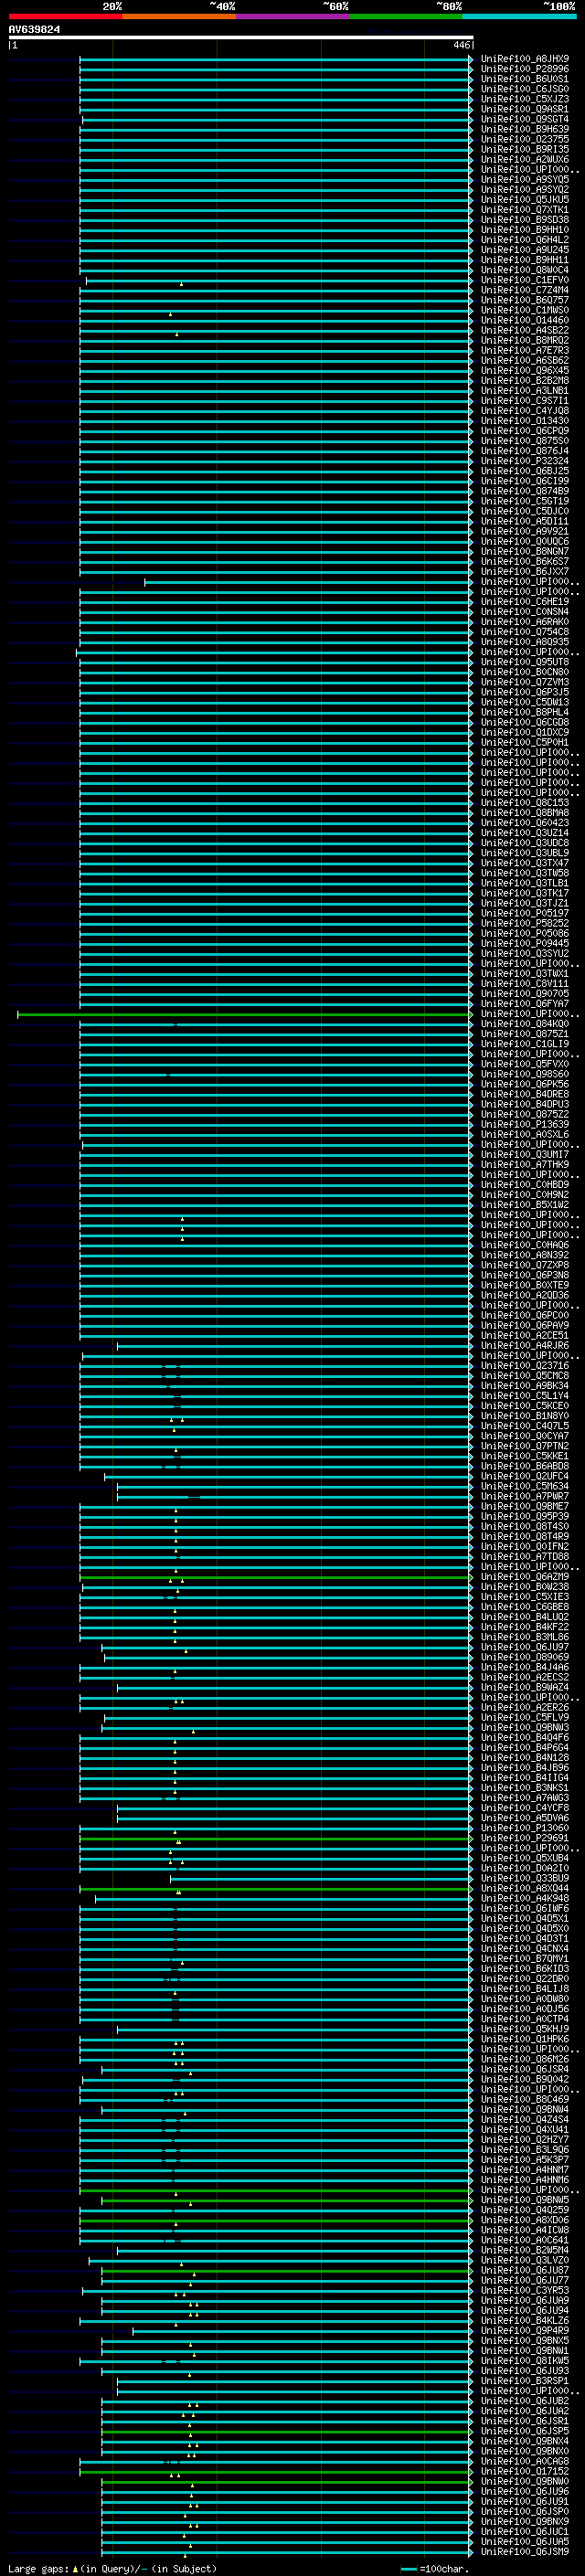
Task: Select hit UniRef100_Q84KQ0
Action: pyautogui.click(x=524, y=1024)
